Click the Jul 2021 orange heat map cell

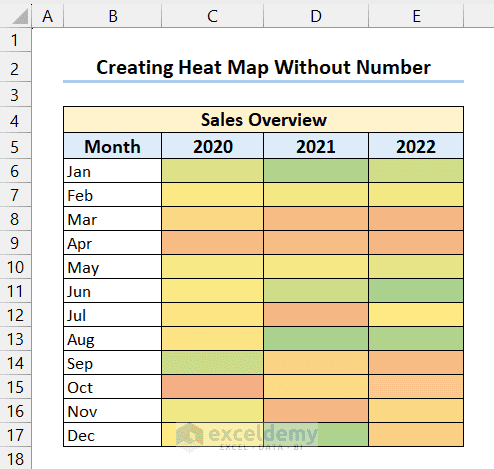[x=316, y=315]
